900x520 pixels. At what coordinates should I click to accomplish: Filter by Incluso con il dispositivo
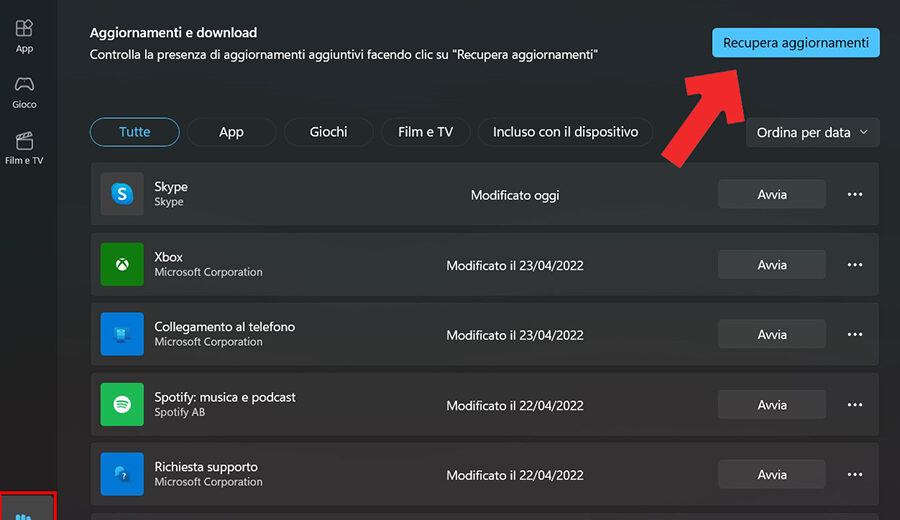[x=565, y=132]
